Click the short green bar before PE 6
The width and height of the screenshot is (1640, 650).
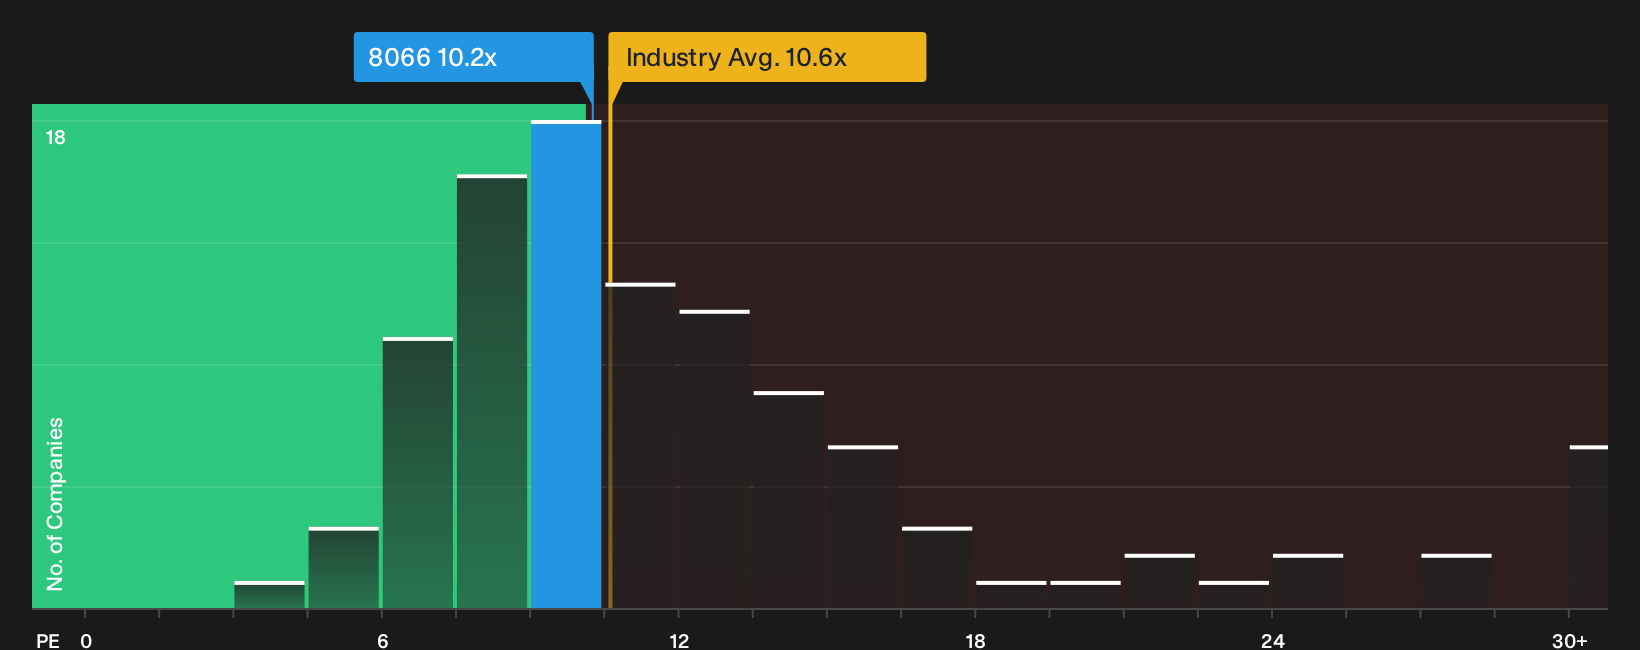344,568
